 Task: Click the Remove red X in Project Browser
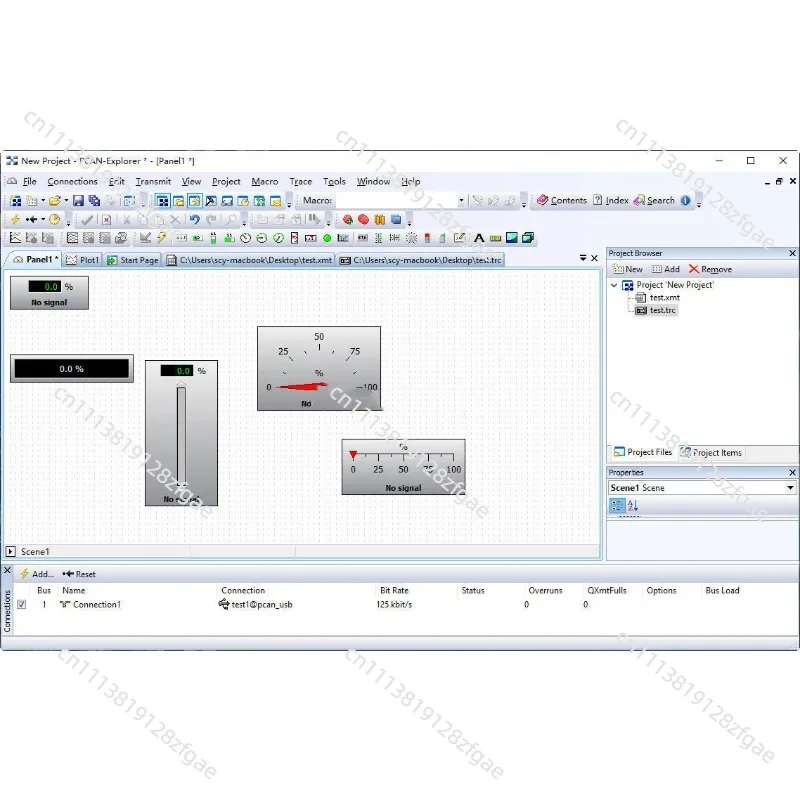[693, 269]
